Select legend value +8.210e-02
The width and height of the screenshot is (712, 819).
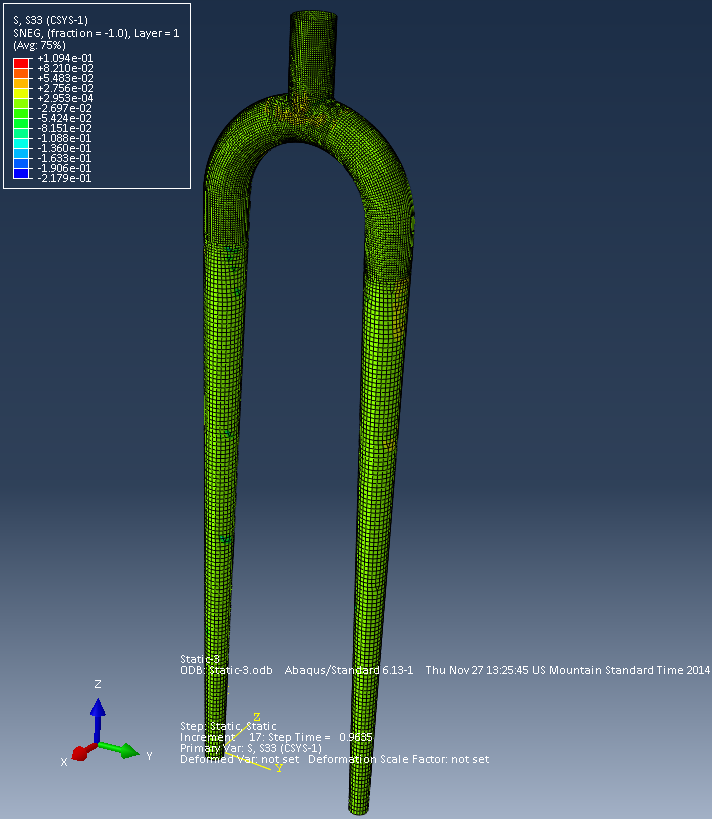65,68
